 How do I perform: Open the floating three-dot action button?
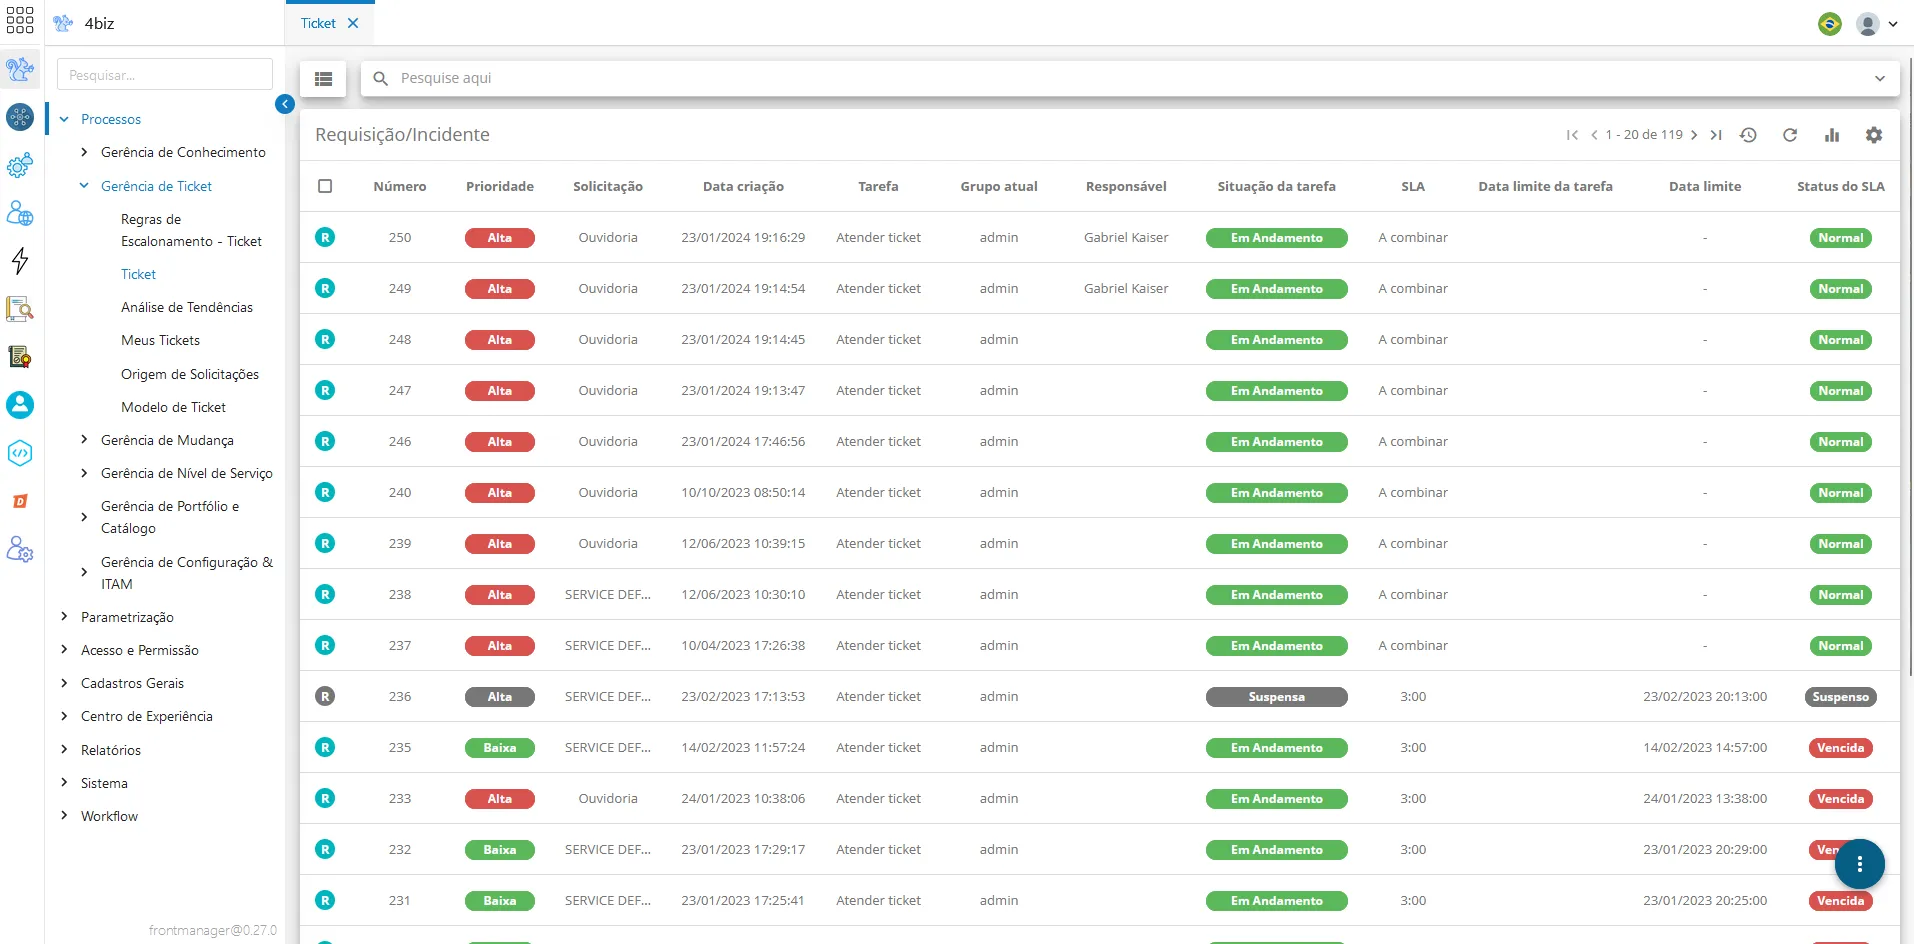click(1860, 864)
